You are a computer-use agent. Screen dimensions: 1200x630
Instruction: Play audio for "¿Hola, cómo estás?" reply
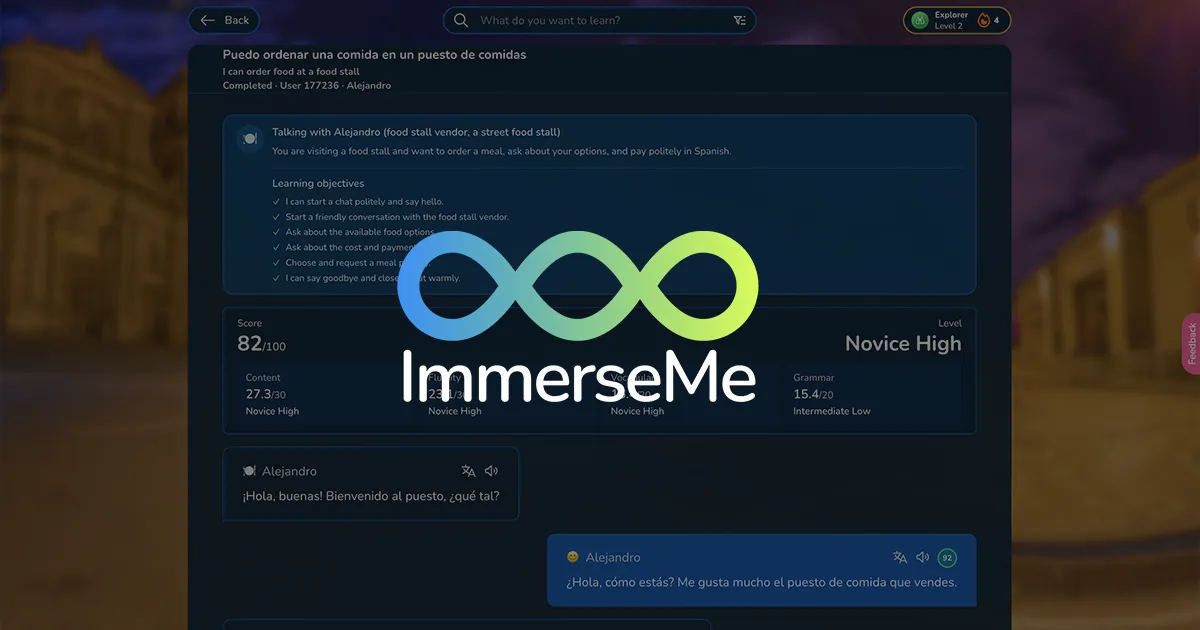[x=923, y=557]
